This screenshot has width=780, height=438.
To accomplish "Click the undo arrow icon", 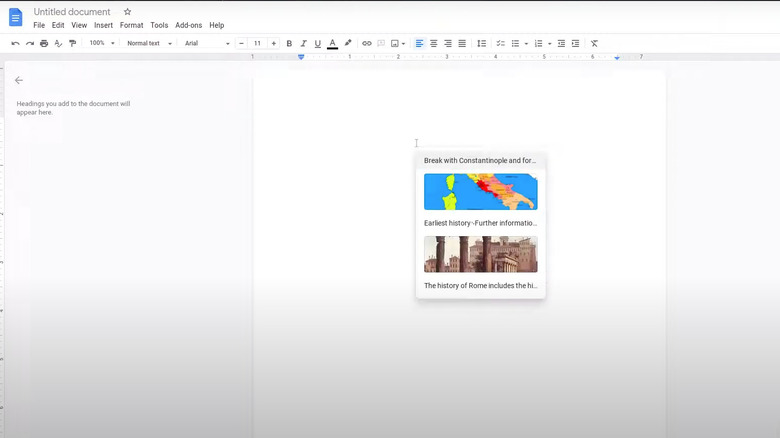I will (15, 44).
